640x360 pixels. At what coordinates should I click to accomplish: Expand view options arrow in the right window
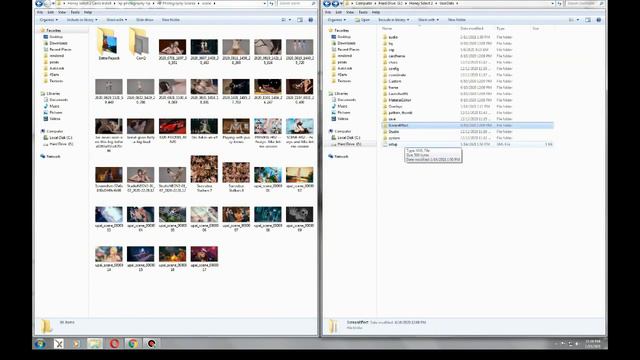click(x=578, y=20)
